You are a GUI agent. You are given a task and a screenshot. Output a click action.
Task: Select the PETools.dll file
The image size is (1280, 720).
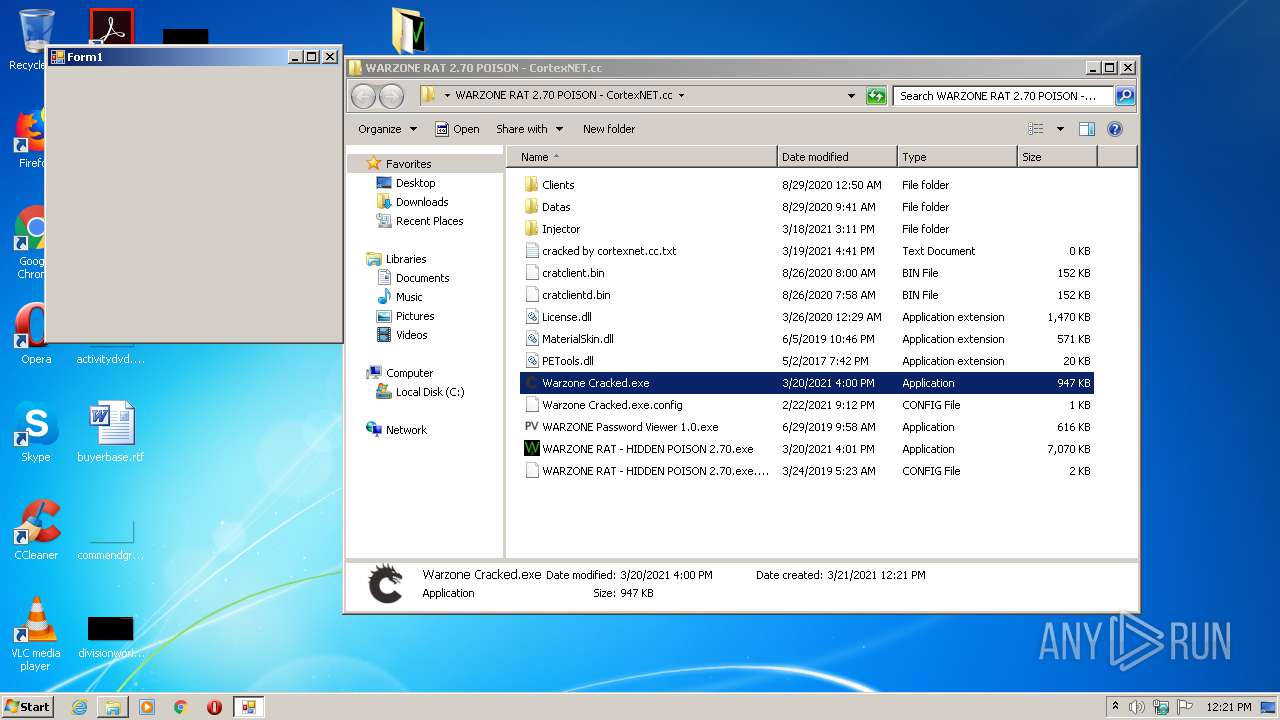click(806, 361)
